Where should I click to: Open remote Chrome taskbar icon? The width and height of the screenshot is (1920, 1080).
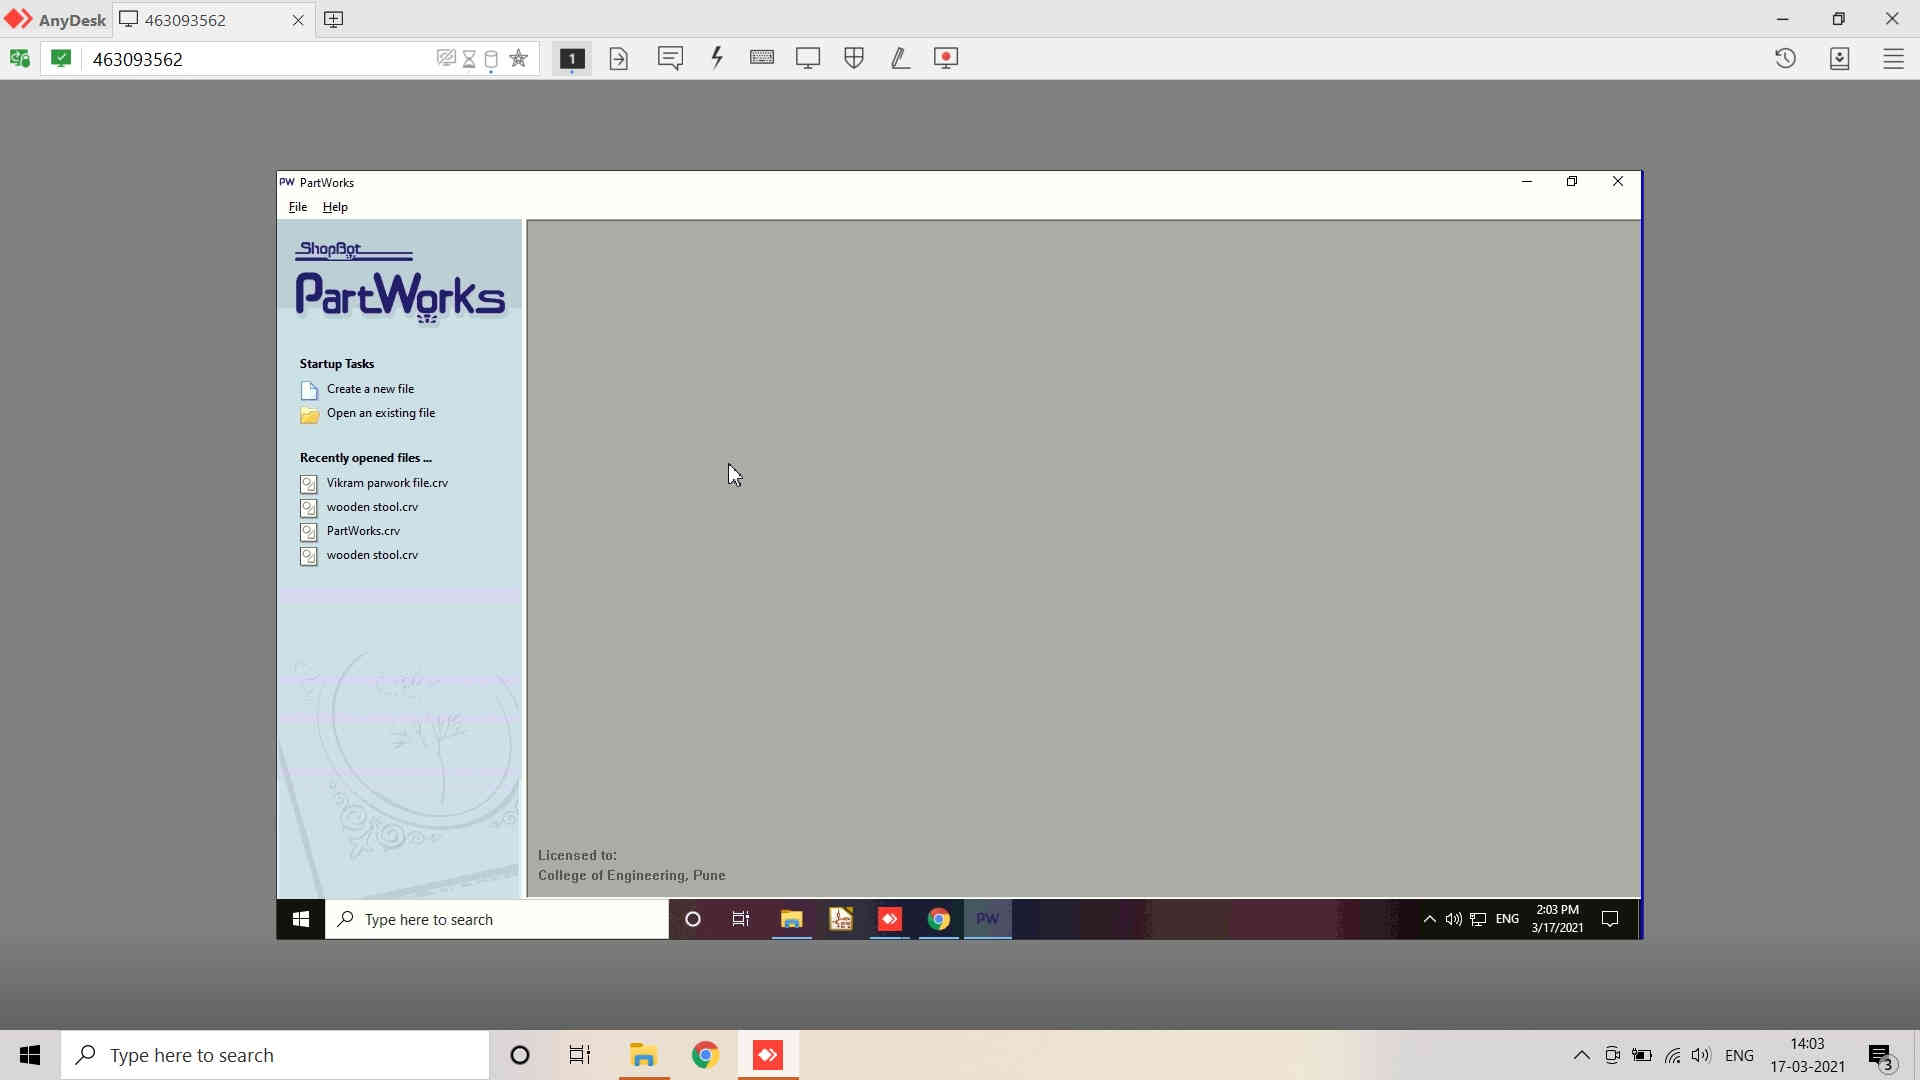[x=938, y=919]
